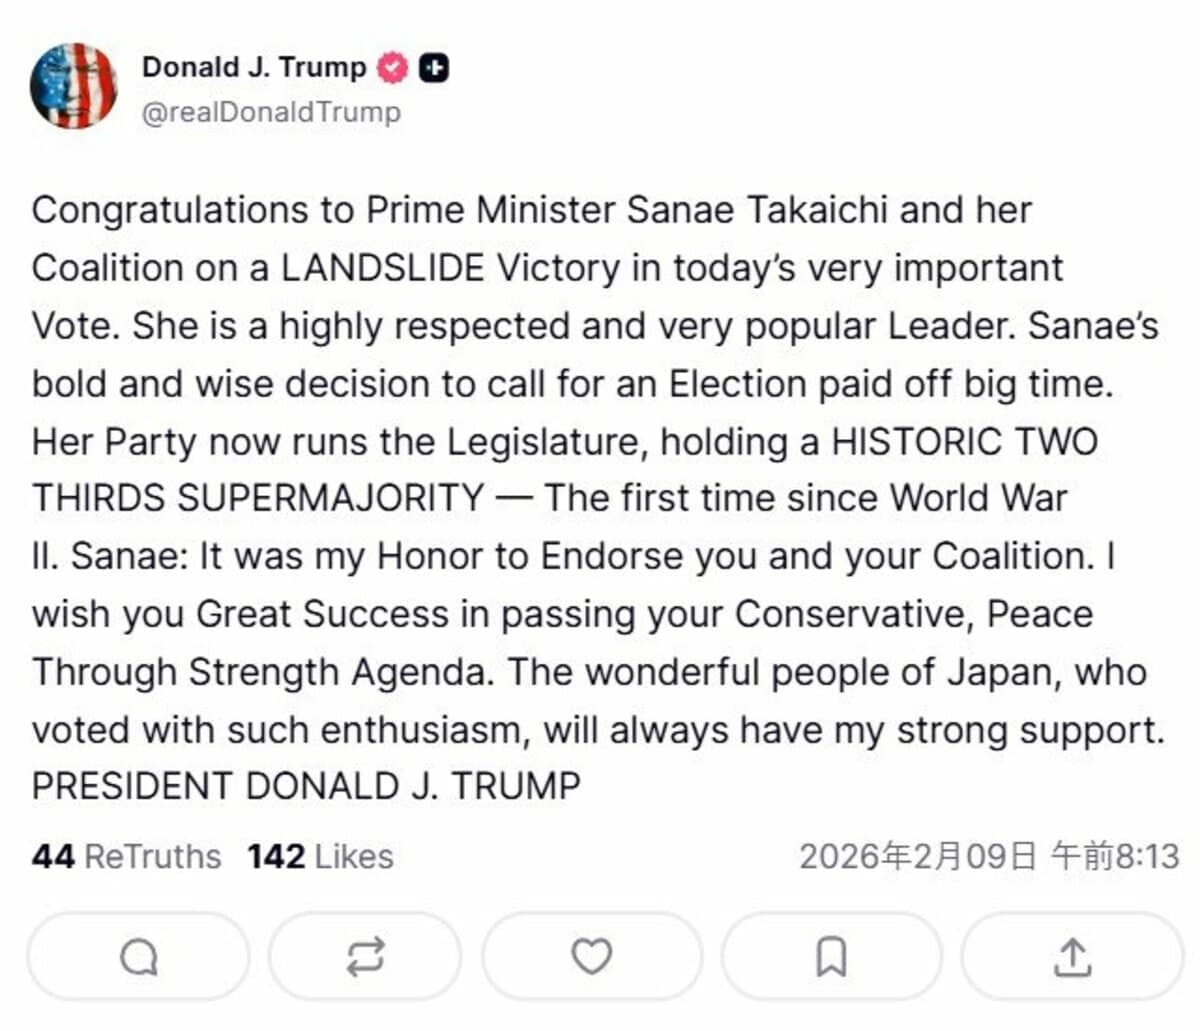Screen dimensions: 1200x1031
Task: Click the ReTruth repost arrows icon
Action: point(365,955)
